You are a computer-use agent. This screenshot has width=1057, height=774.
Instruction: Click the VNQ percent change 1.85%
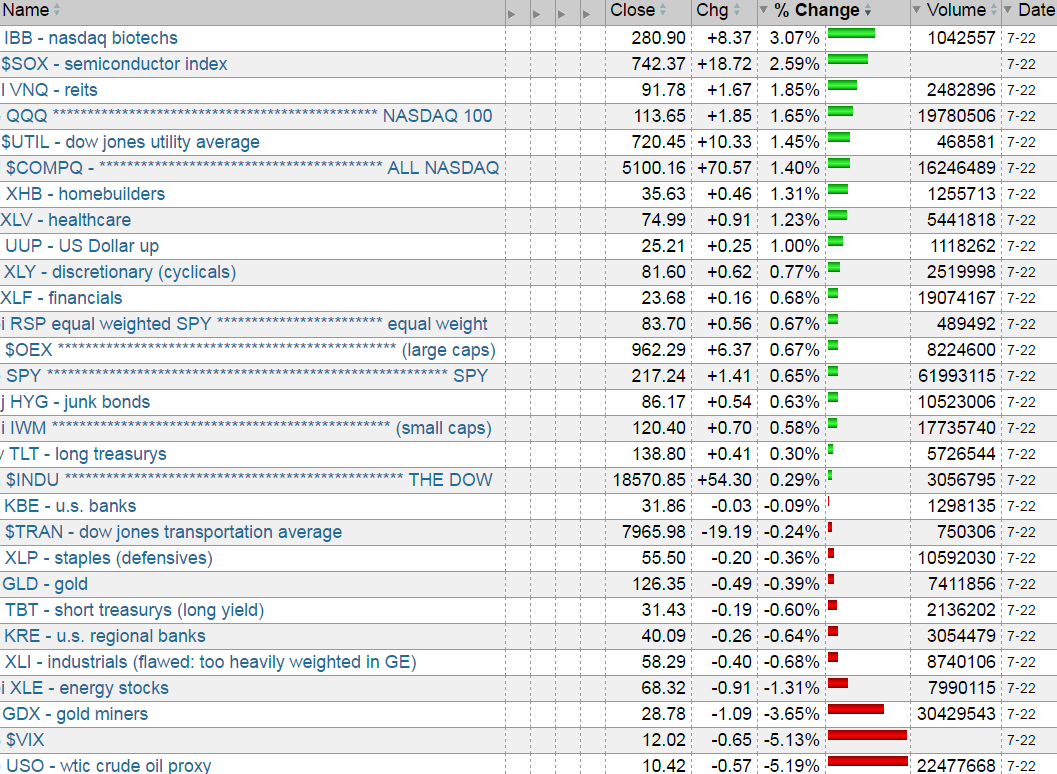coord(795,90)
